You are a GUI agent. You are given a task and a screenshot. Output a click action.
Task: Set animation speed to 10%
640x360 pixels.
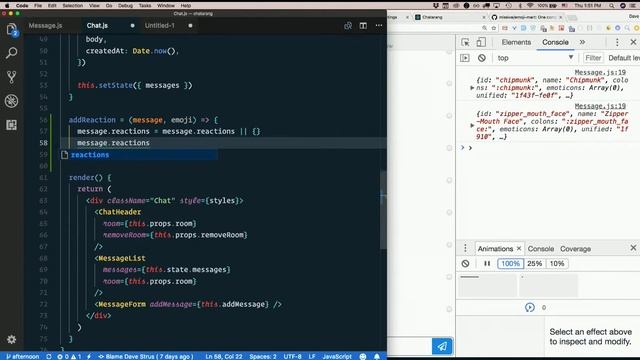coord(557,264)
